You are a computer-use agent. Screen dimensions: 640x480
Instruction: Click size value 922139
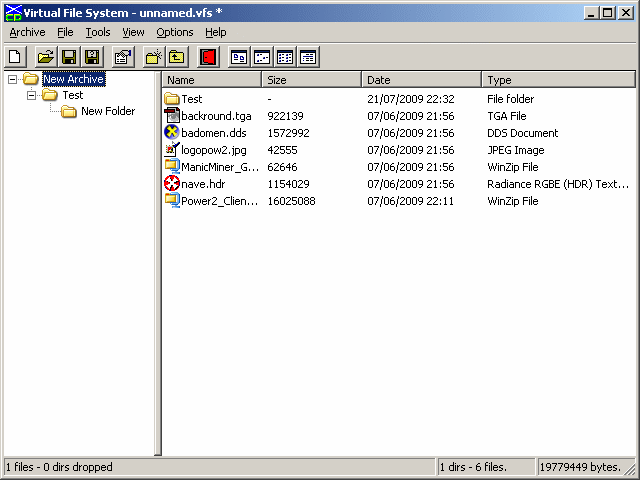click(x=285, y=116)
